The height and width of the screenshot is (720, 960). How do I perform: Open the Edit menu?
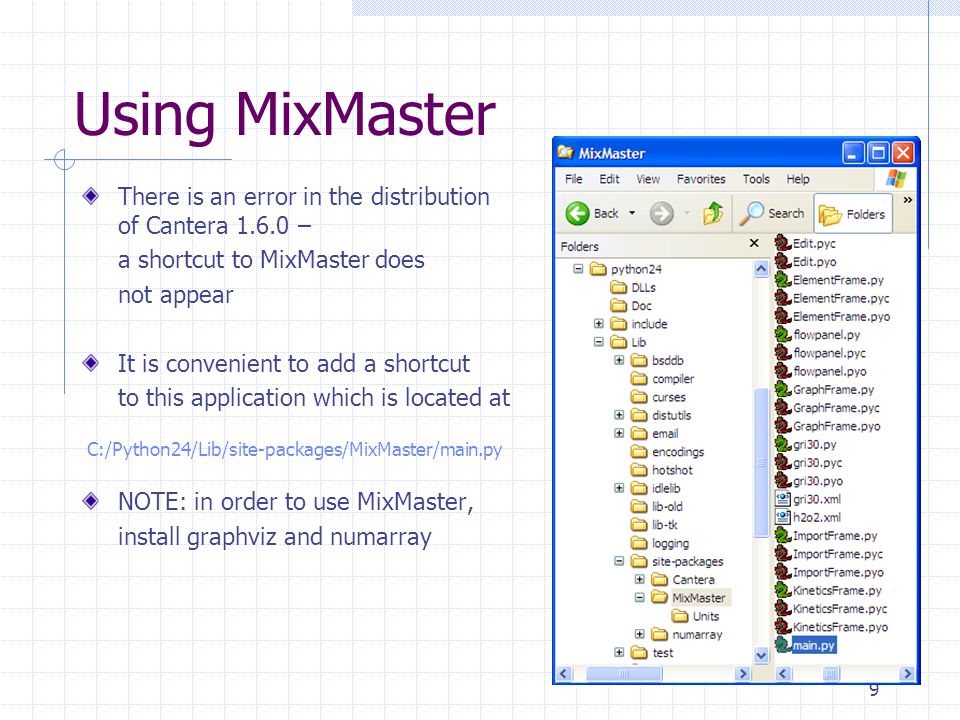(609, 179)
